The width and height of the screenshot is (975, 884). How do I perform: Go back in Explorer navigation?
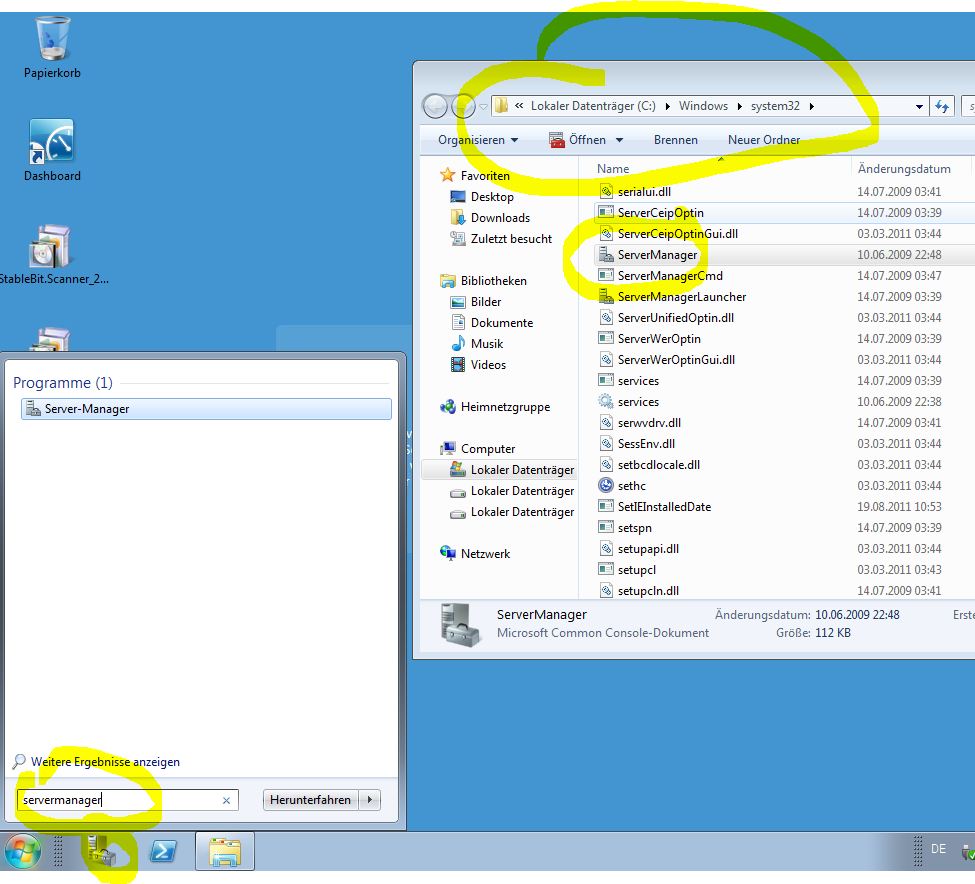[435, 106]
